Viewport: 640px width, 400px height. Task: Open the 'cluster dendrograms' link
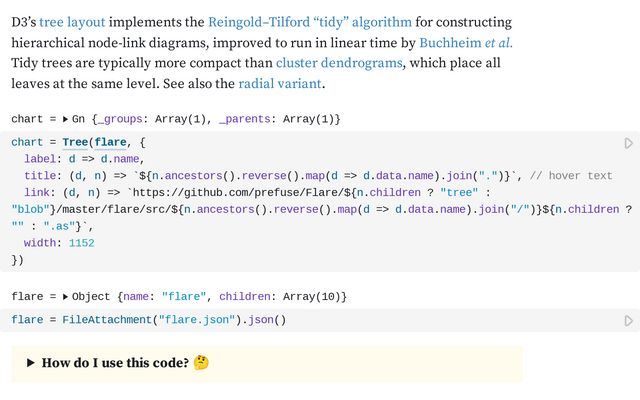(339, 63)
